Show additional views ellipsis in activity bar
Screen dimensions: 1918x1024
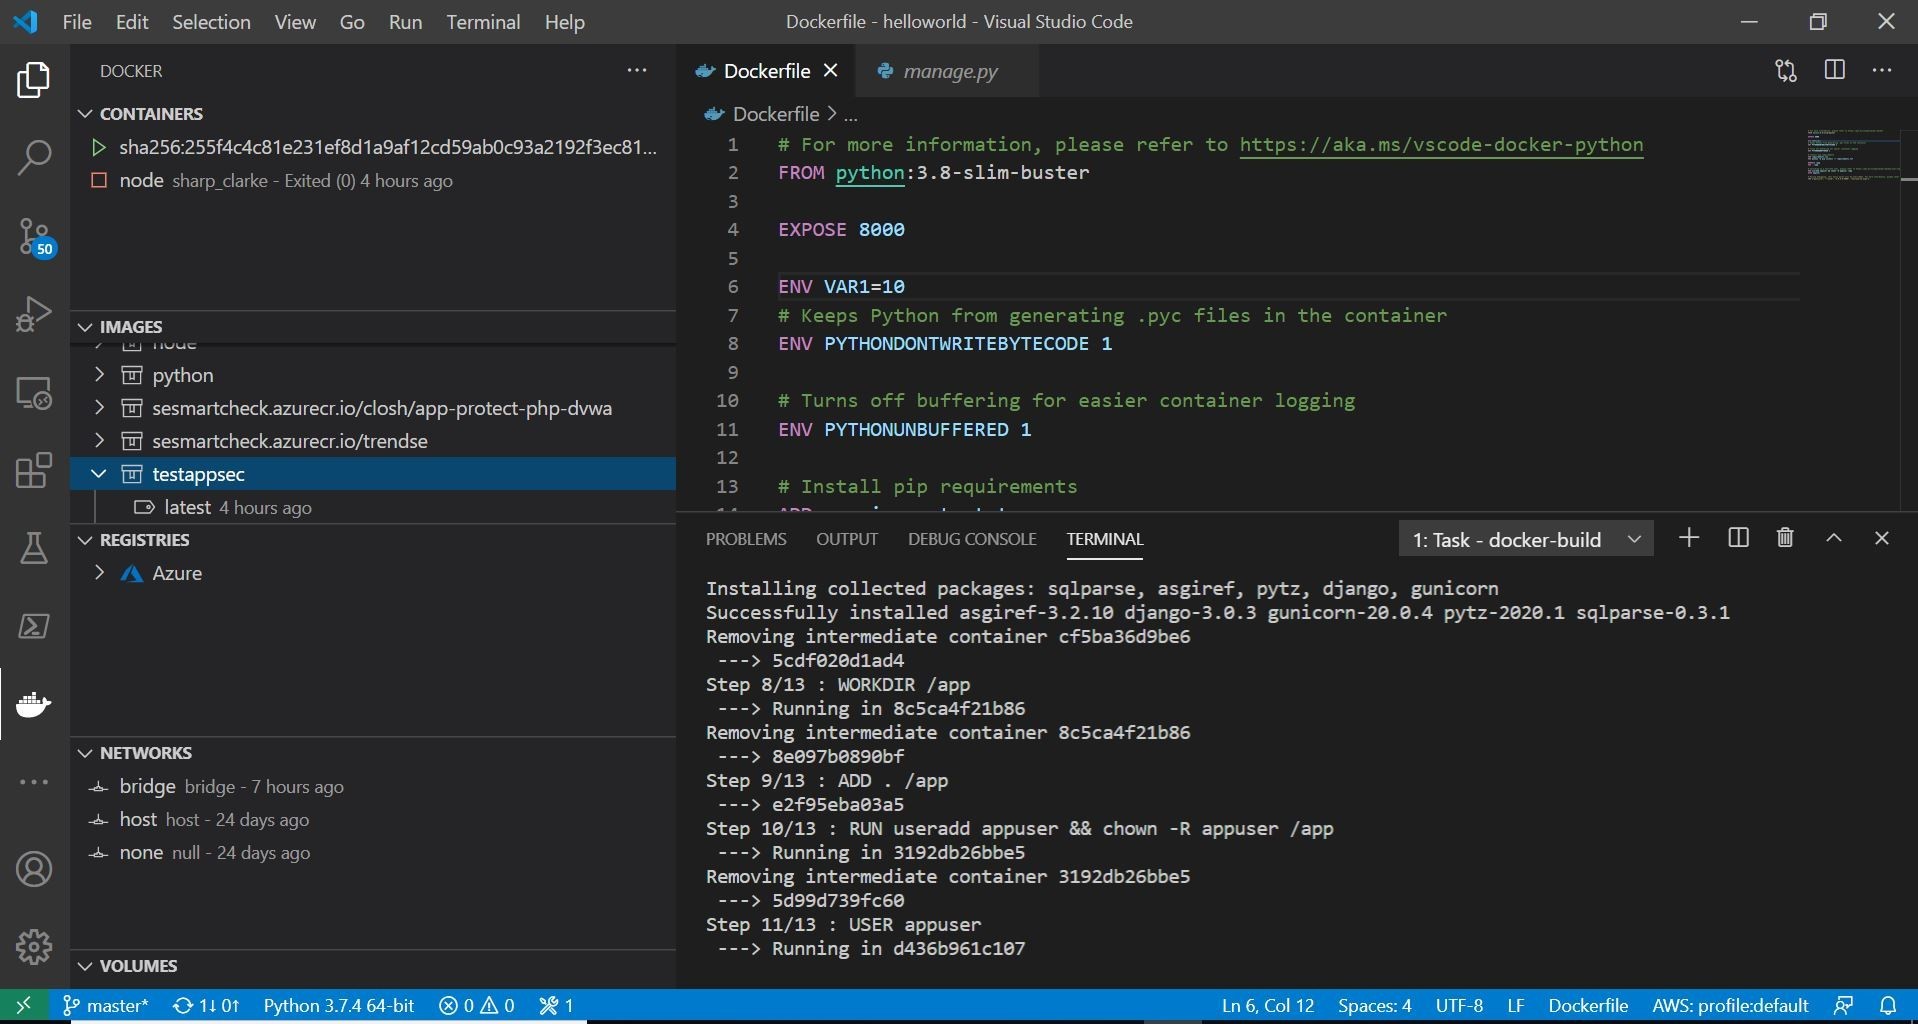(x=34, y=782)
